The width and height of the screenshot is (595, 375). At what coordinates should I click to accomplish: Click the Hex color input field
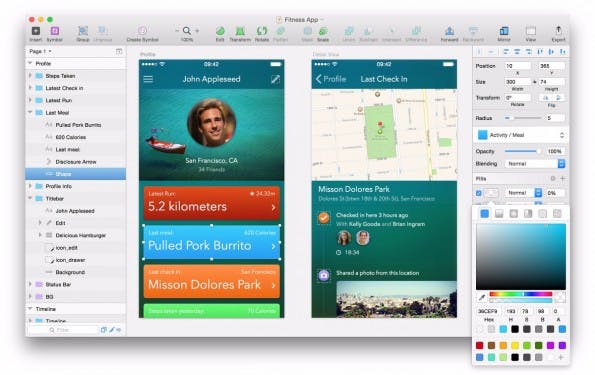(489, 311)
